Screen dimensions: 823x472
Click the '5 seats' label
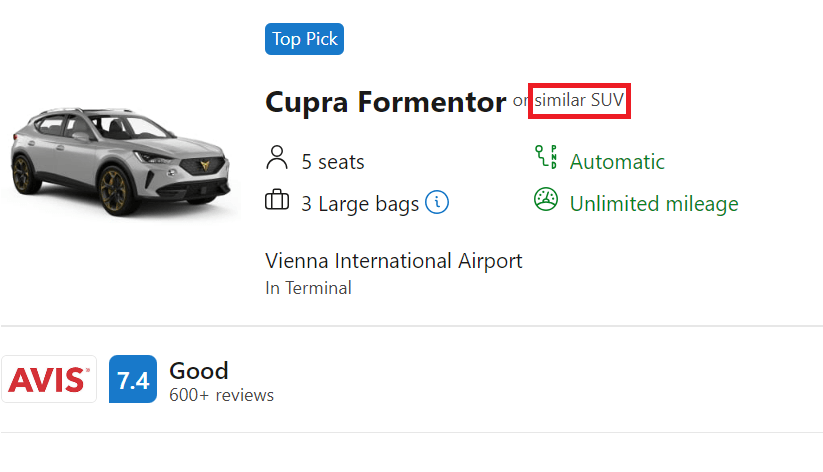333,162
